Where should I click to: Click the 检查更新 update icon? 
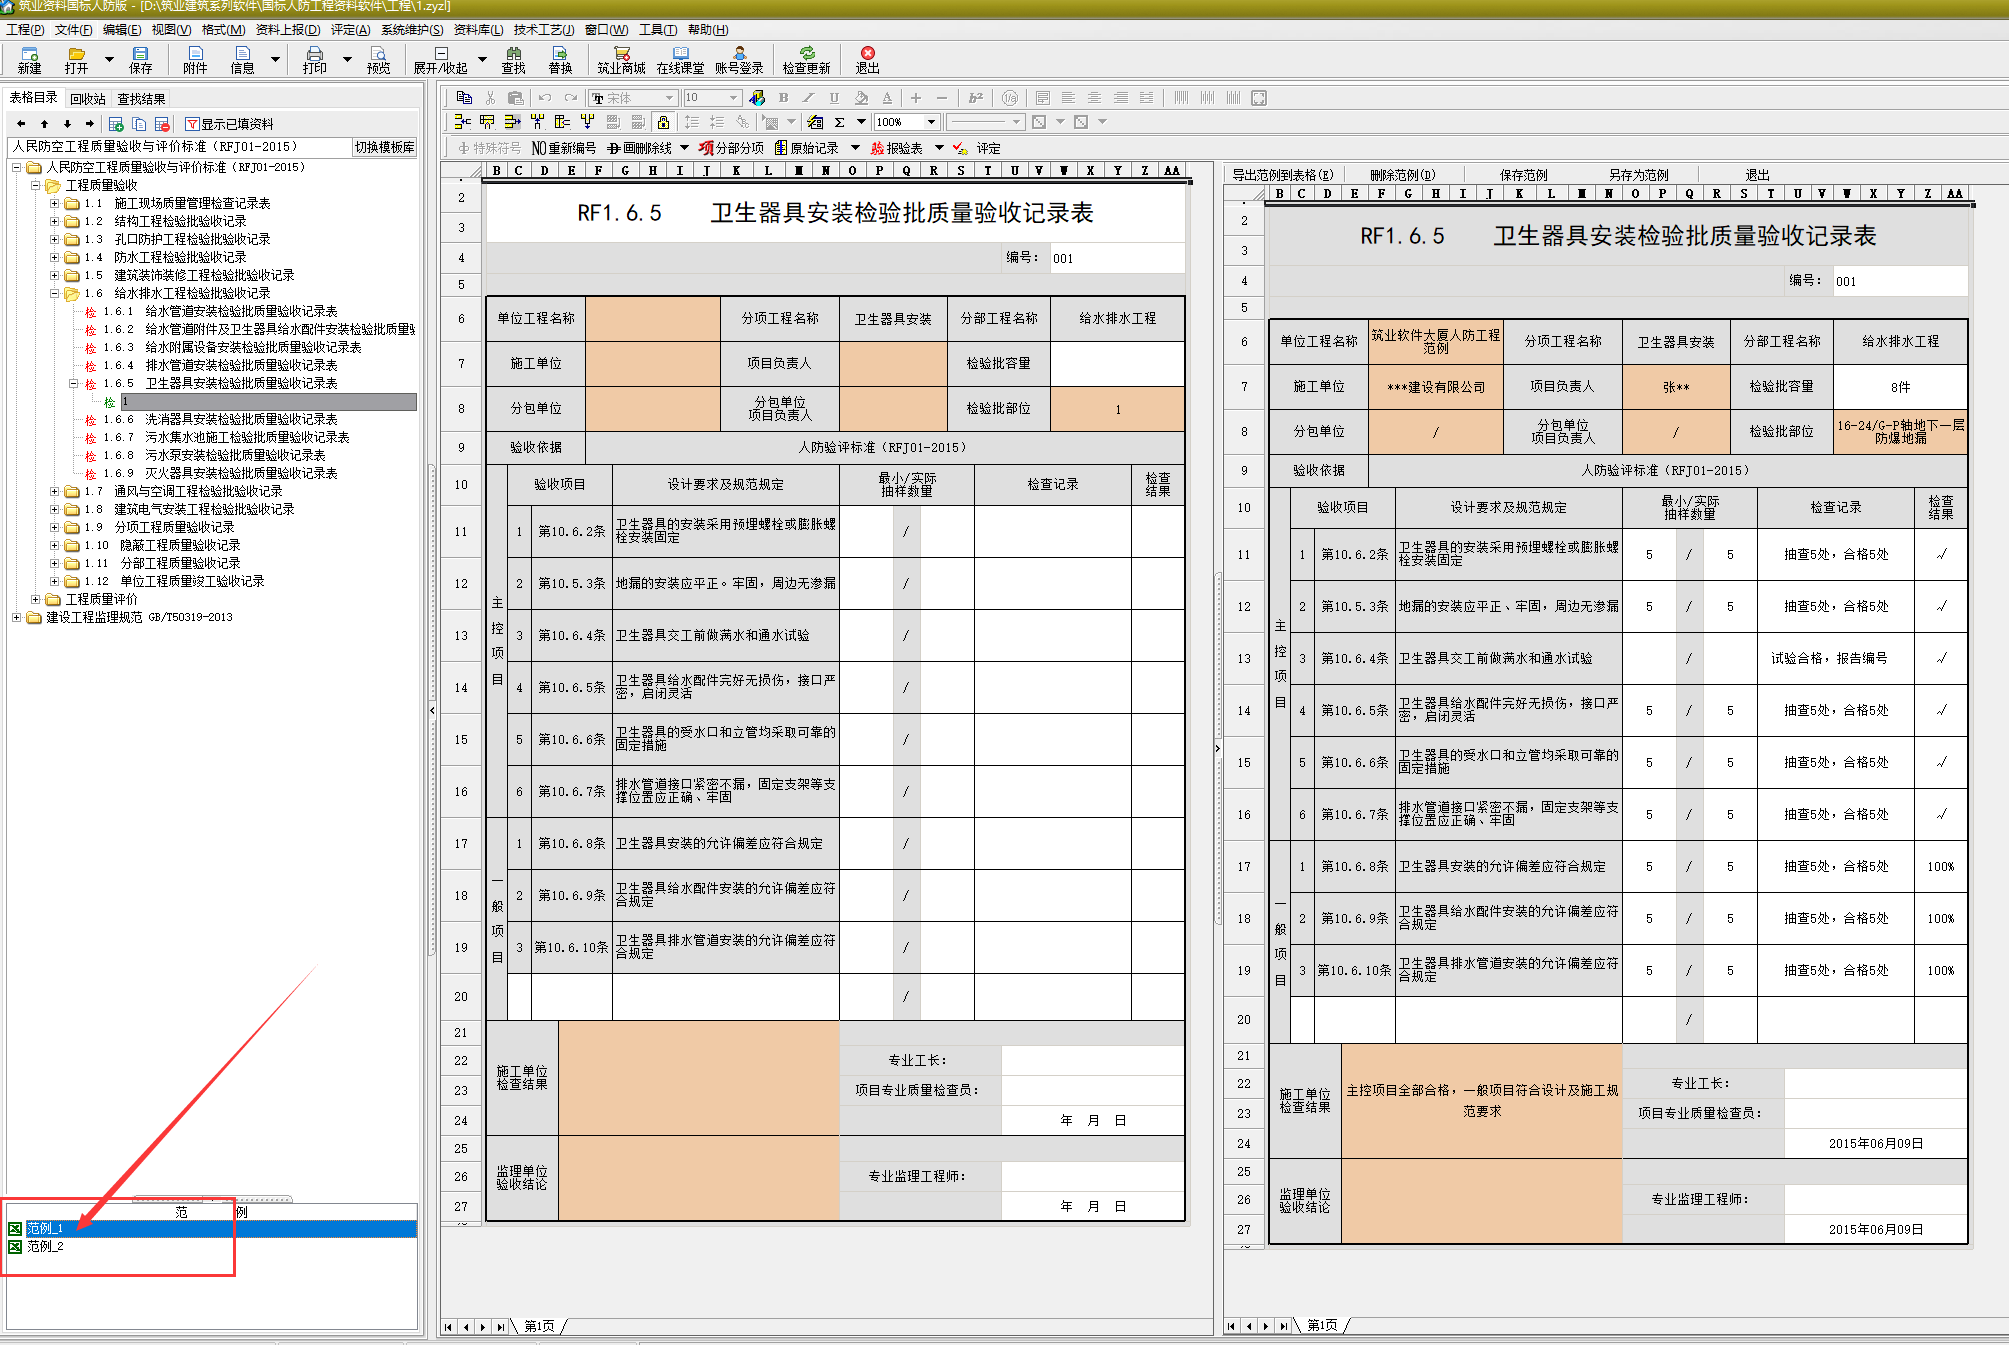[806, 60]
